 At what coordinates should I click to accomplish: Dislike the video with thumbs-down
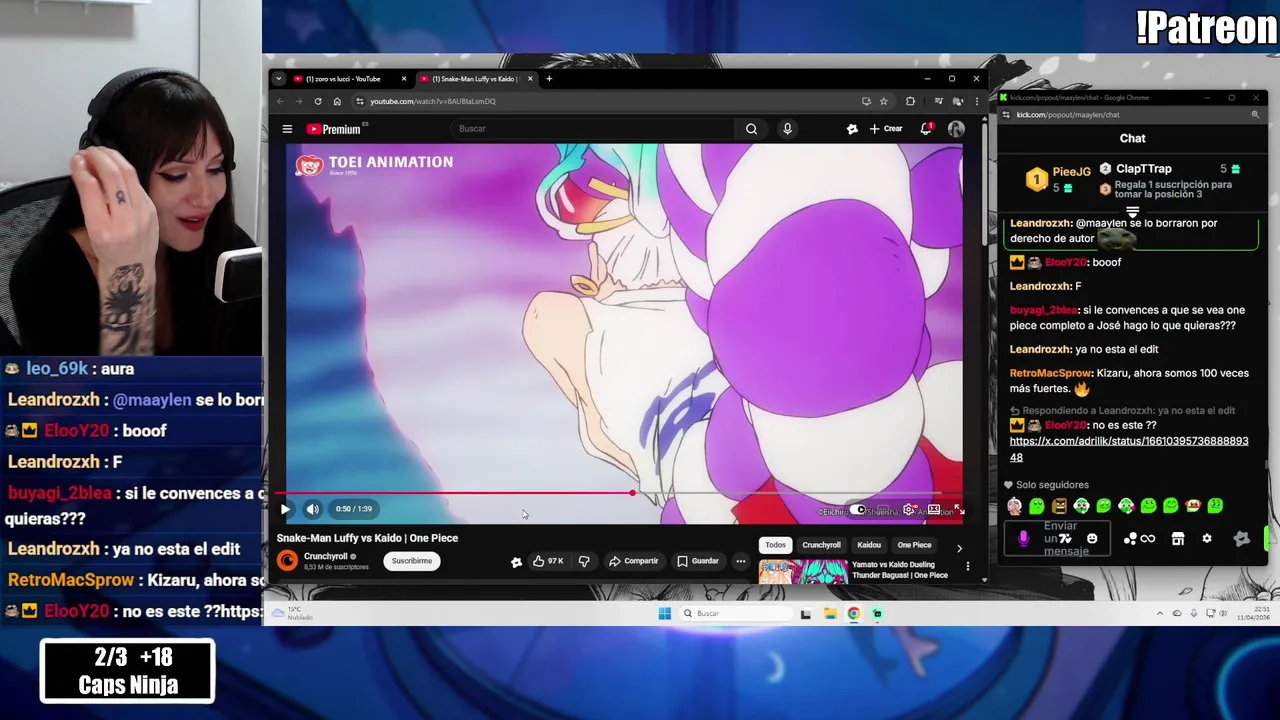(584, 561)
